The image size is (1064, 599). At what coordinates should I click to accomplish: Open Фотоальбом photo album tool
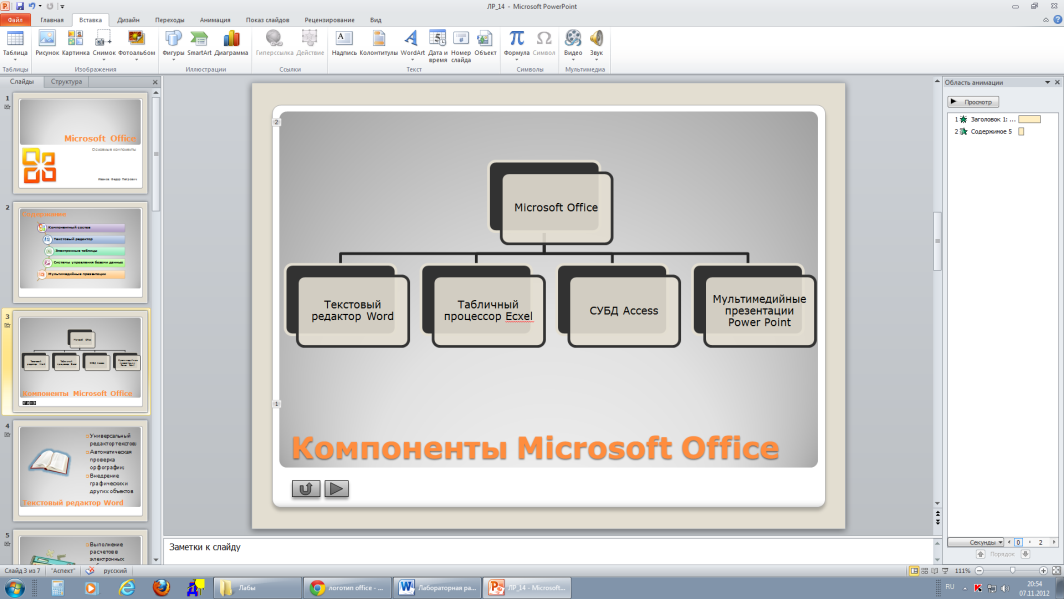coord(136,44)
